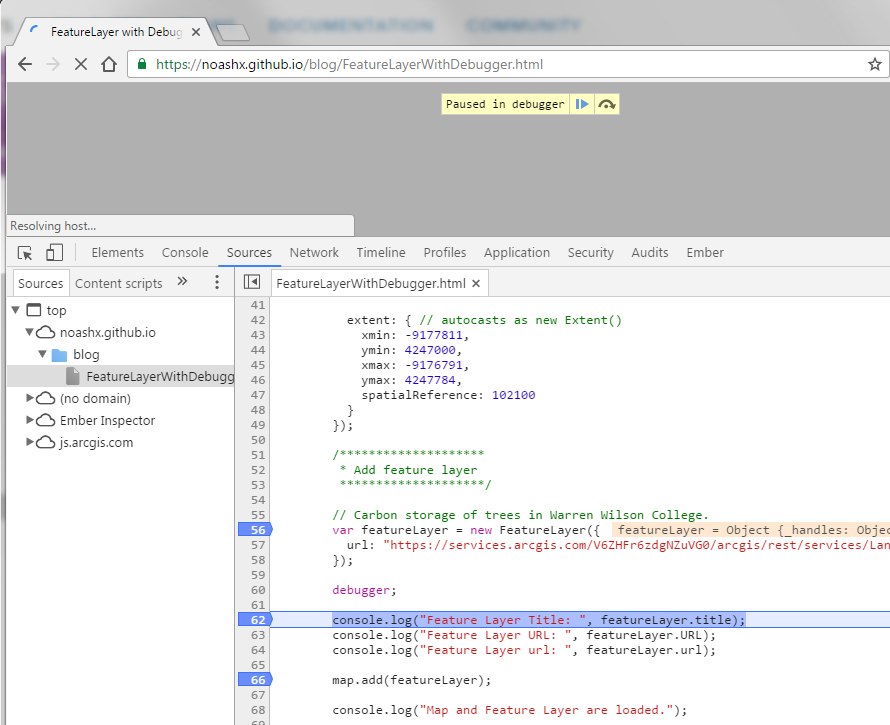The height and width of the screenshot is (725, 890).
Task: Toggle breakpoint on line 66
Action: [x=255, y=680]
